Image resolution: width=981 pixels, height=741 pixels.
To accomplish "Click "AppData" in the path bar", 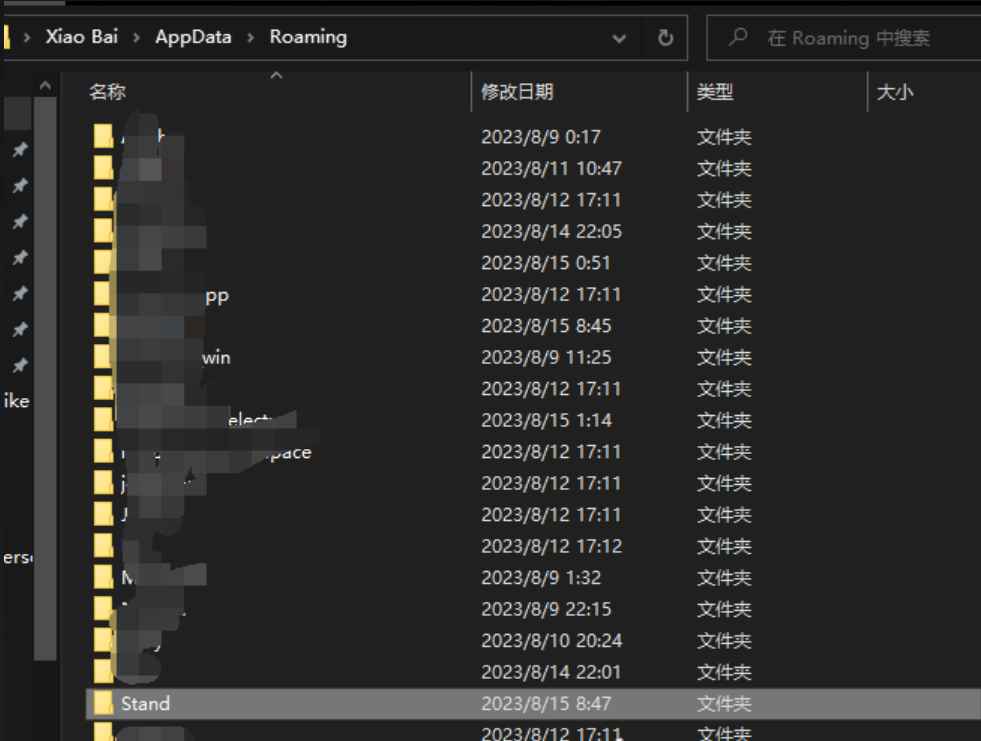I will [193, 37].
